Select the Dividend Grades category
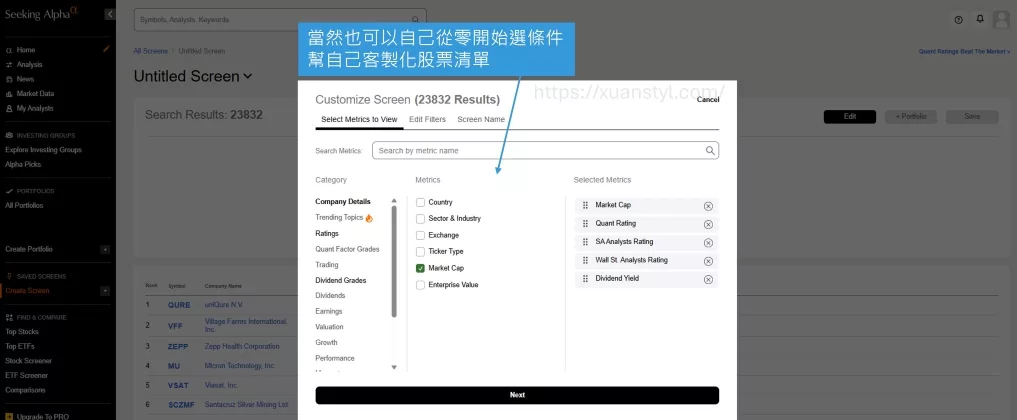This screenshot has width=1017, height=420. point(341,280)
